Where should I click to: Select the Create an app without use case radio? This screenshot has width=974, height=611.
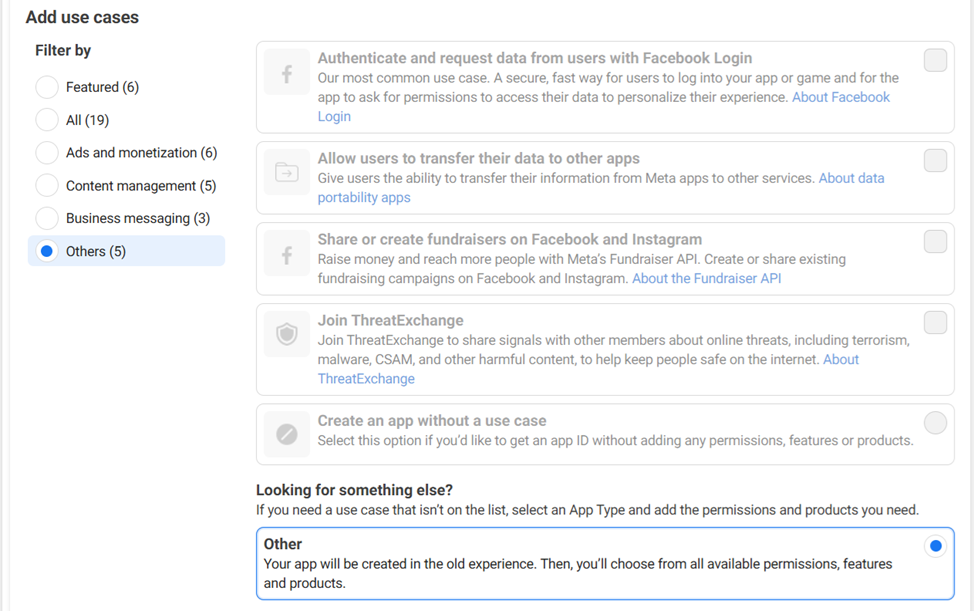pyautogui.click(x=935, y=422)
